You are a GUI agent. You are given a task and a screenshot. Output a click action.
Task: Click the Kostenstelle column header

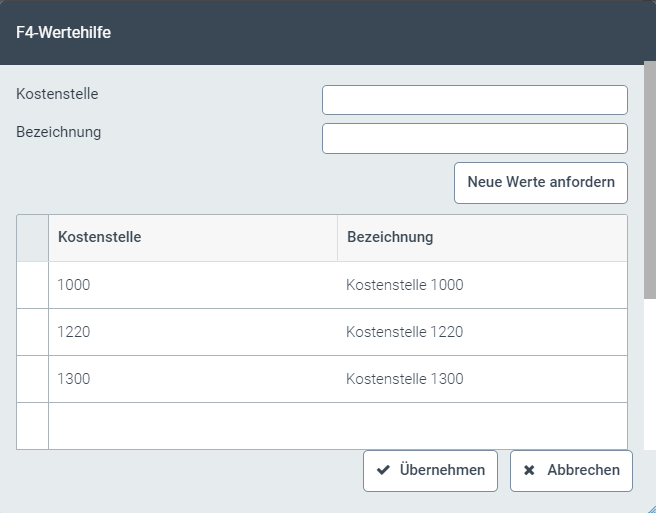[x=193, y=238]
